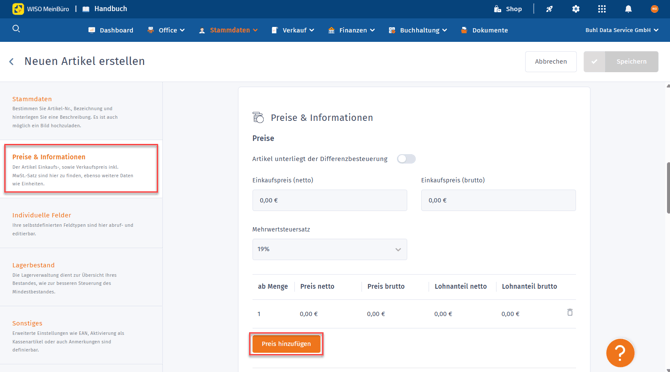
Task: Click the page vertical scrollbar
Action: click(x=668, y=188)
